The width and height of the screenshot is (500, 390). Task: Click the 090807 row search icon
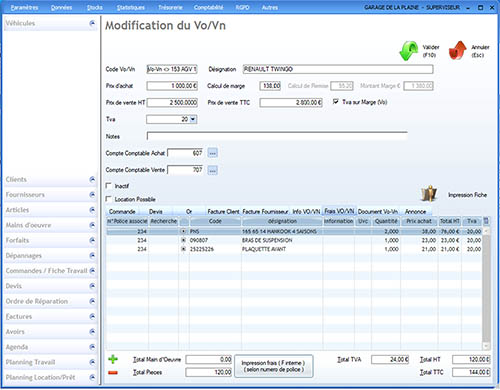(183, 240)
